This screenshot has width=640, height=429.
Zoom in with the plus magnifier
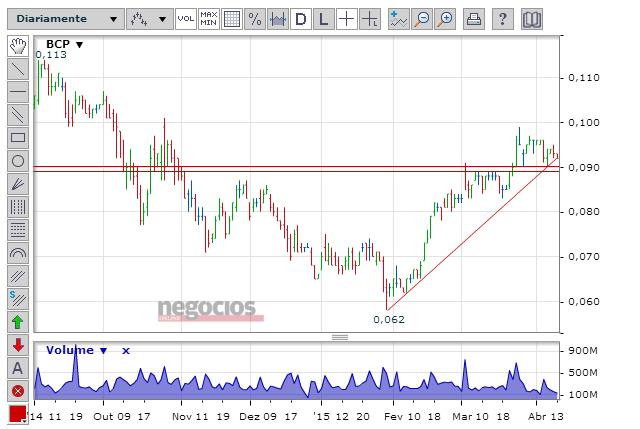point(445,19)
